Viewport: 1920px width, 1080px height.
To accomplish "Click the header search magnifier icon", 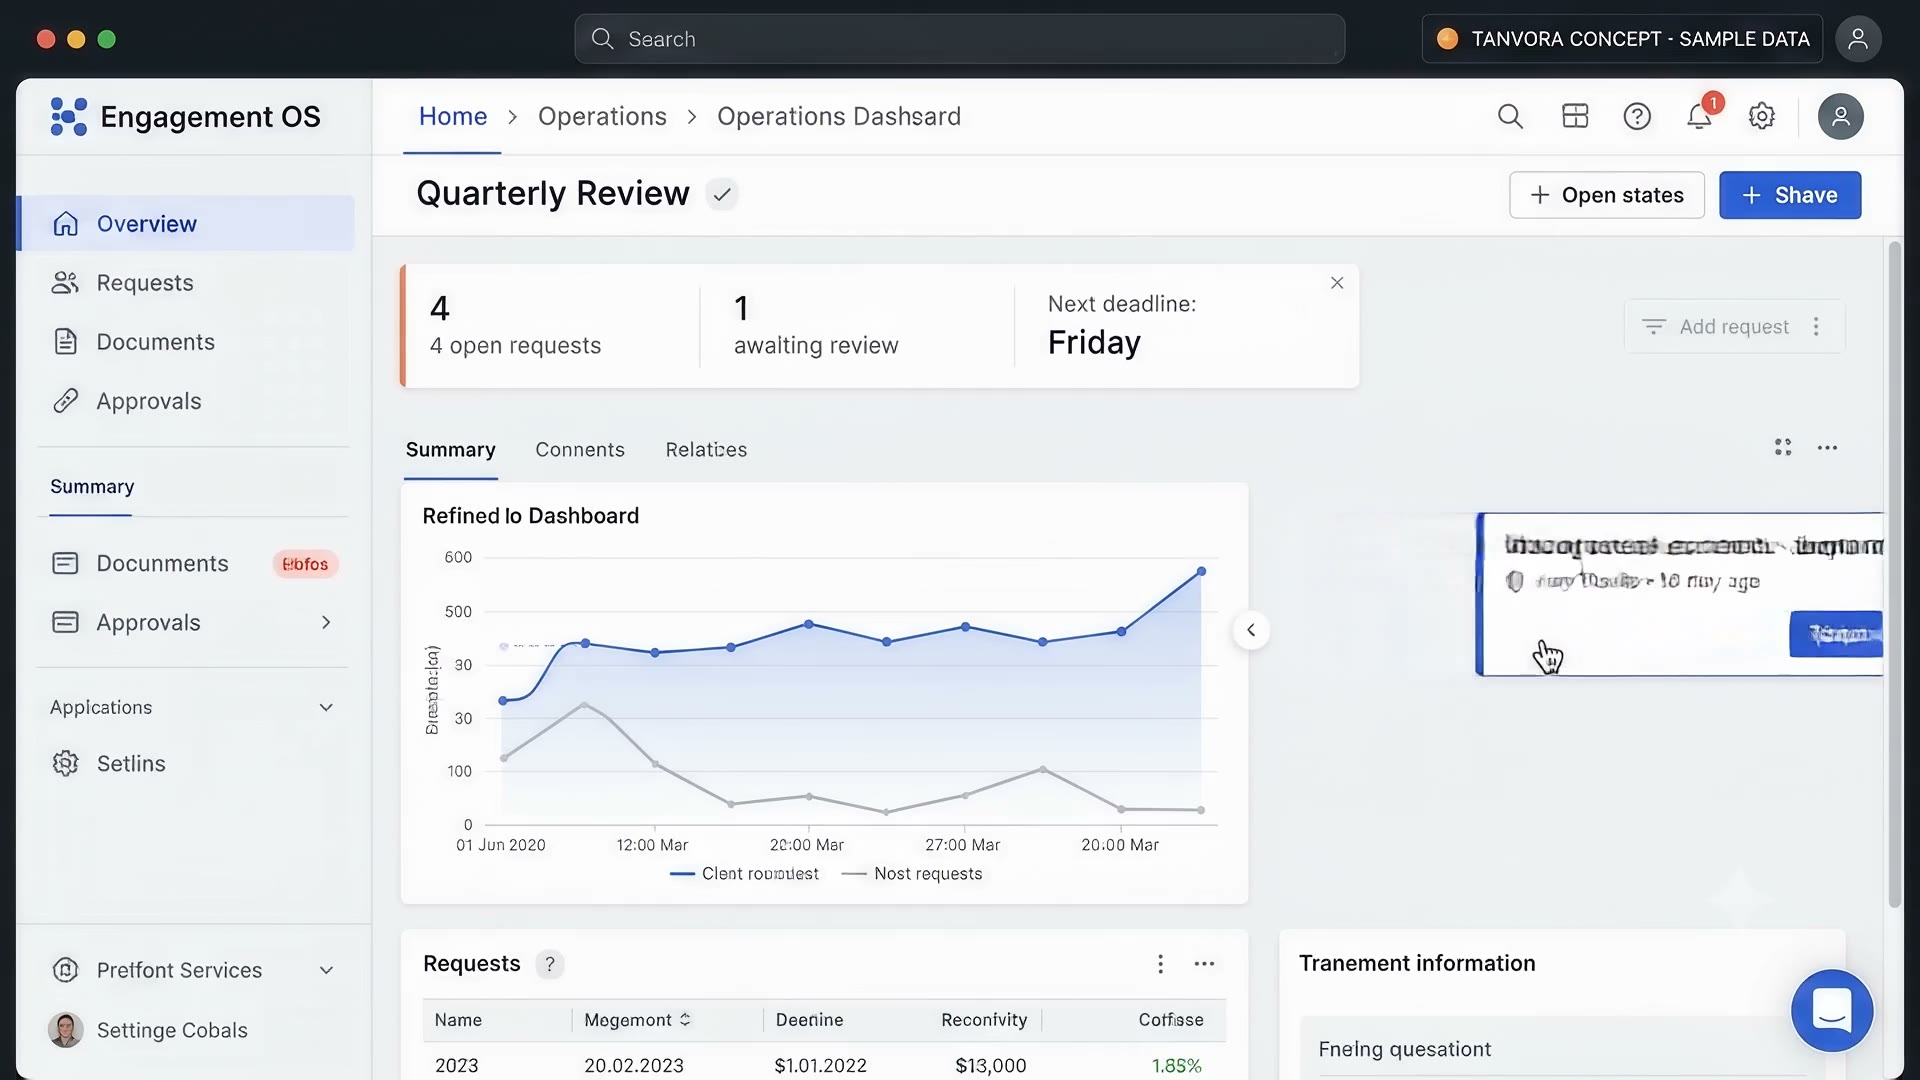I will 1510,117.
